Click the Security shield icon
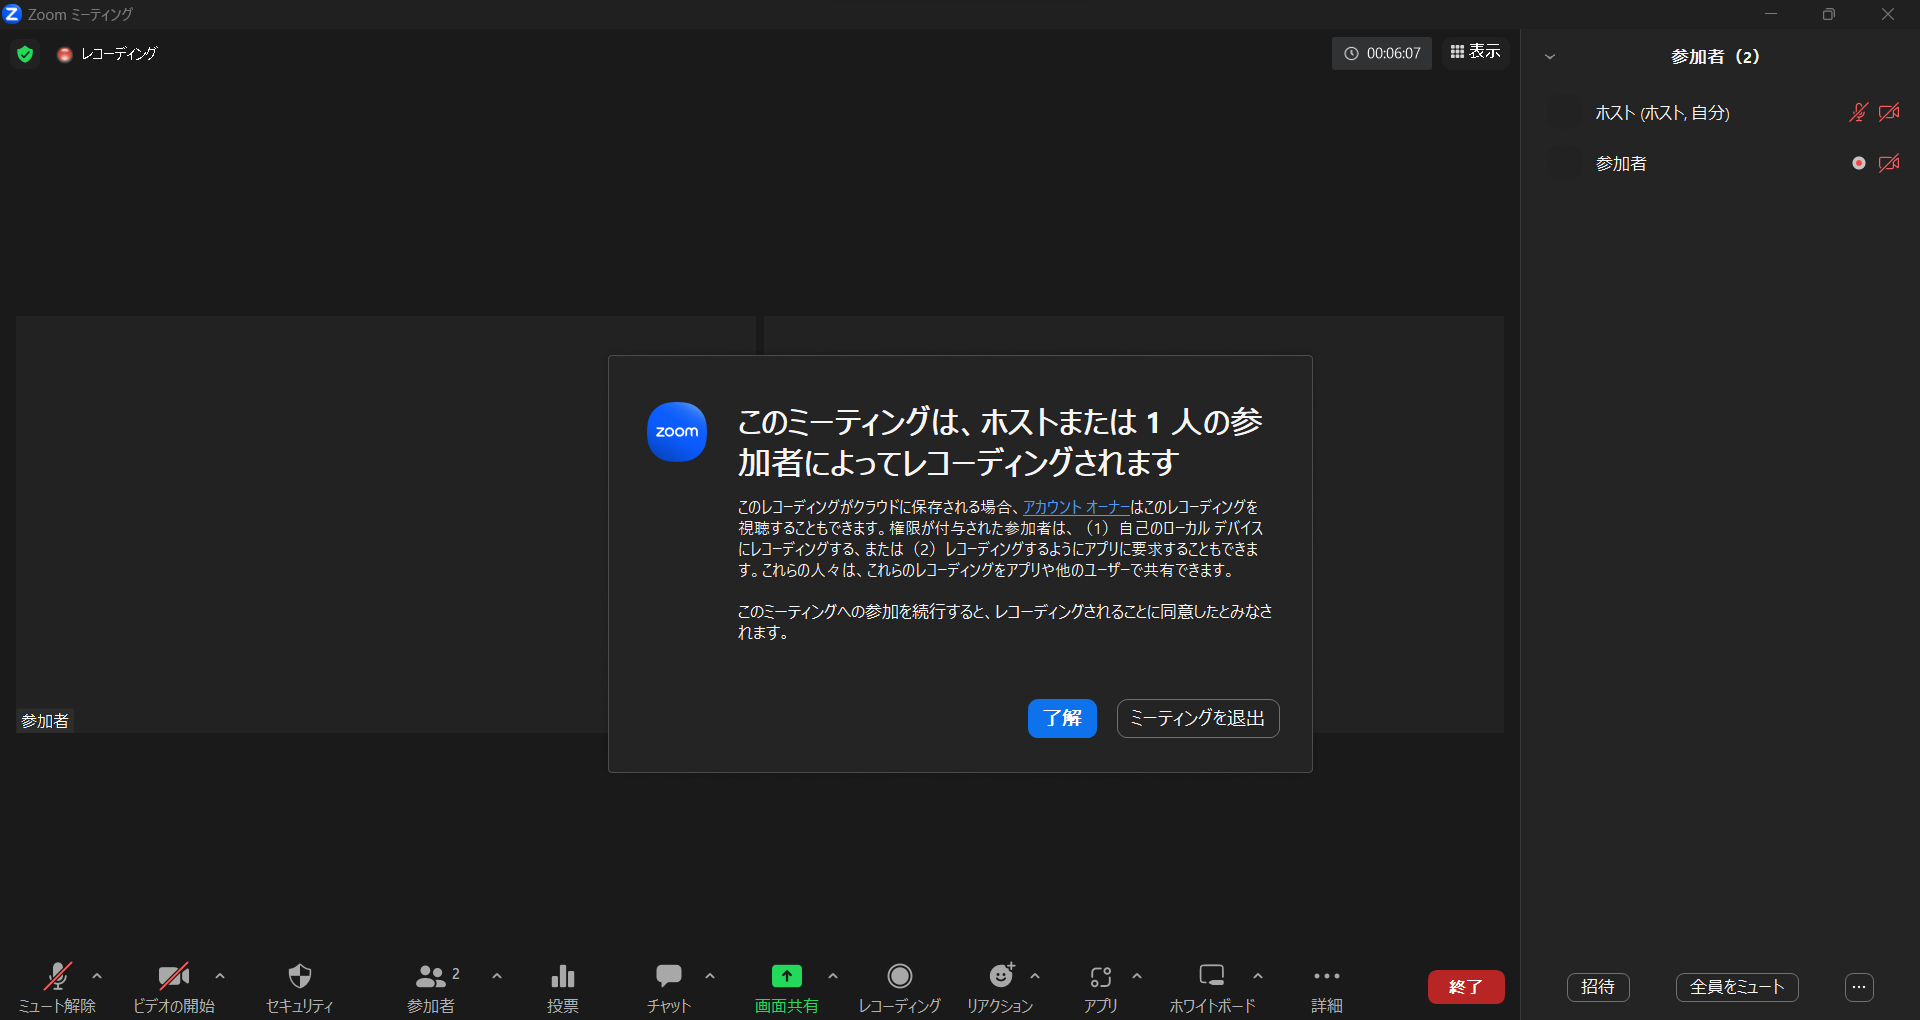 pyautogui.click(x=299, y=976)
